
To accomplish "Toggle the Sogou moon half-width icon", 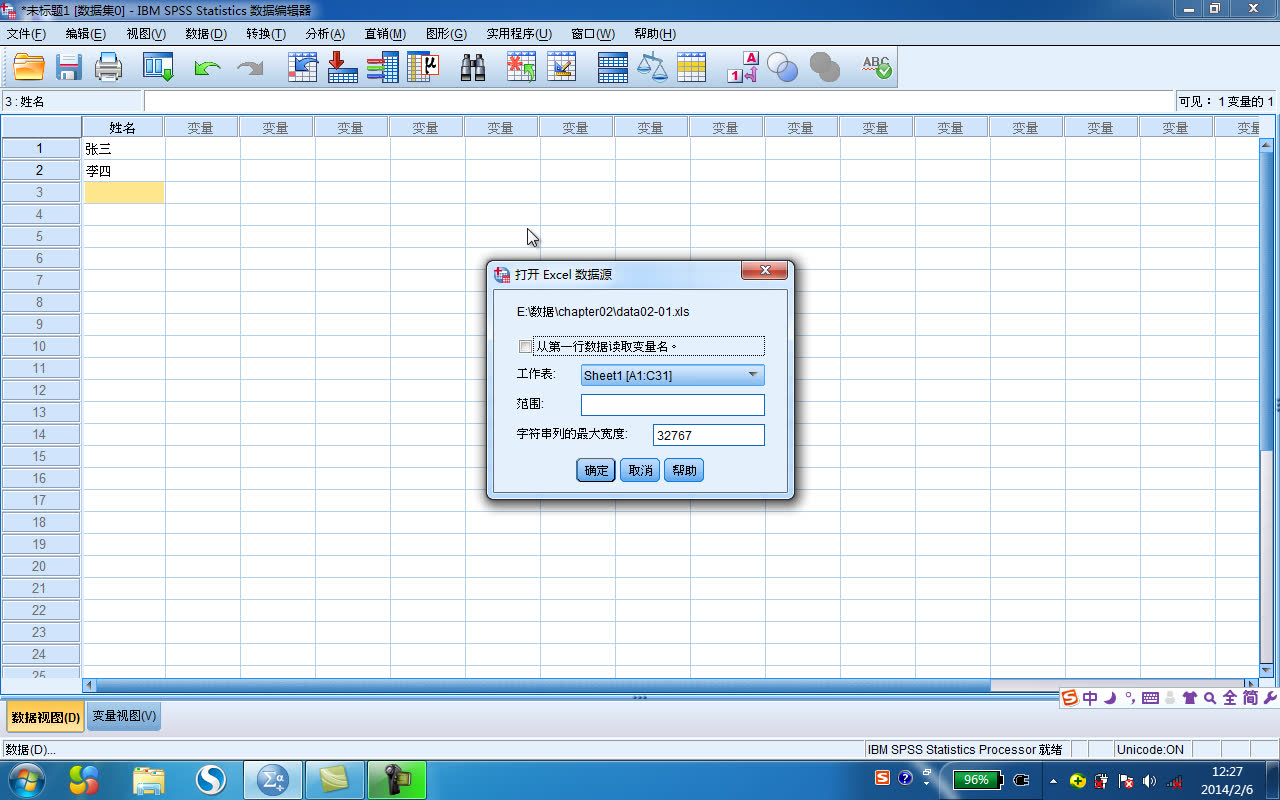I will pos(1110,698).
